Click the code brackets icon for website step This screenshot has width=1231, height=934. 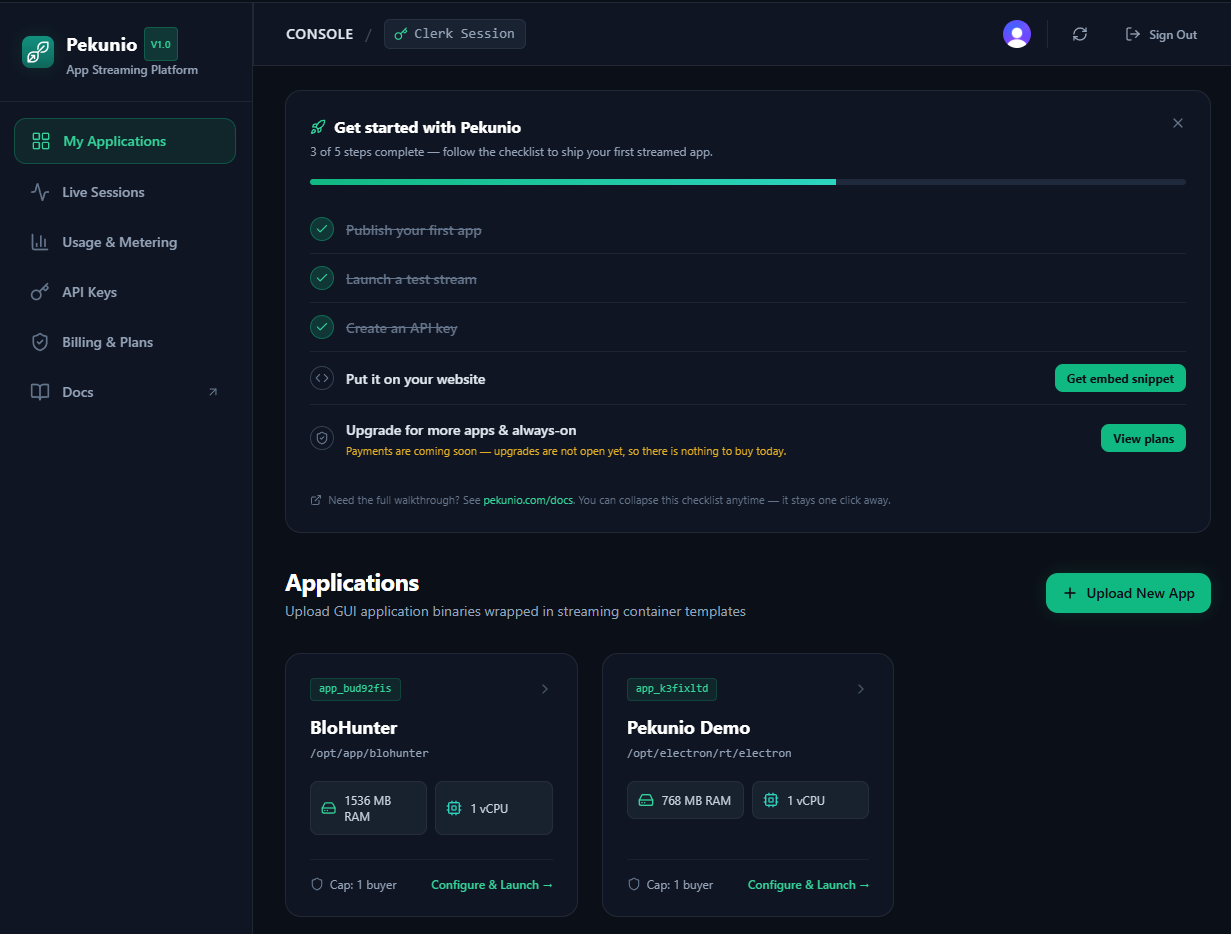click(322, 378)
